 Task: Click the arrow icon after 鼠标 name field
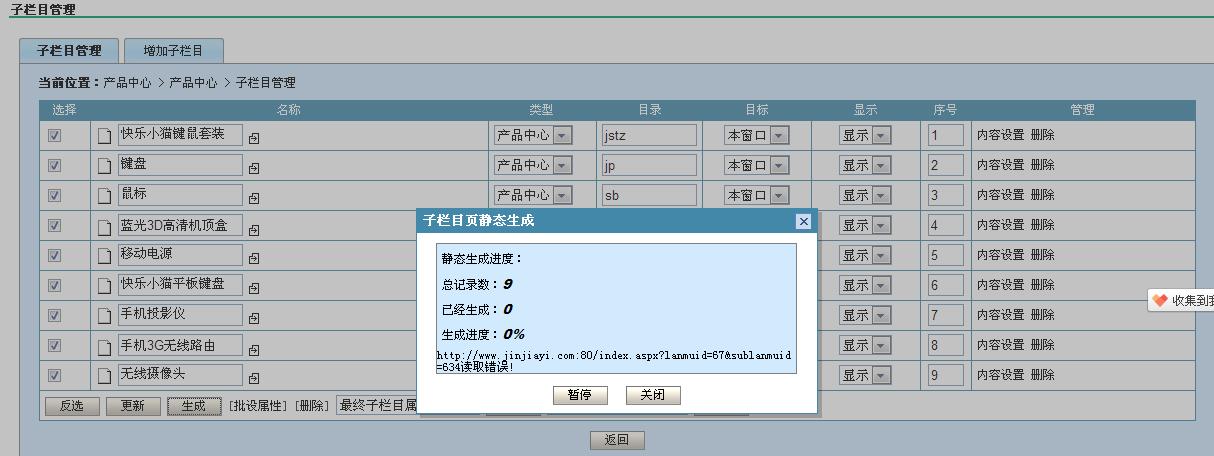[x=254, y=199]
